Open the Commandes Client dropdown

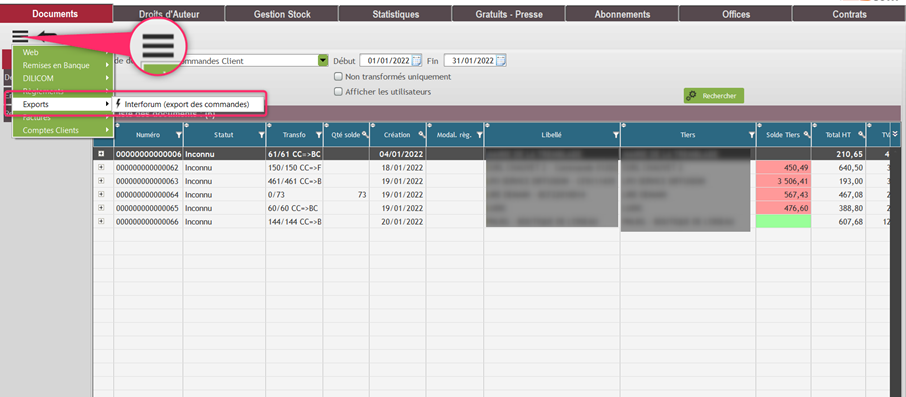tap(322, 61)
